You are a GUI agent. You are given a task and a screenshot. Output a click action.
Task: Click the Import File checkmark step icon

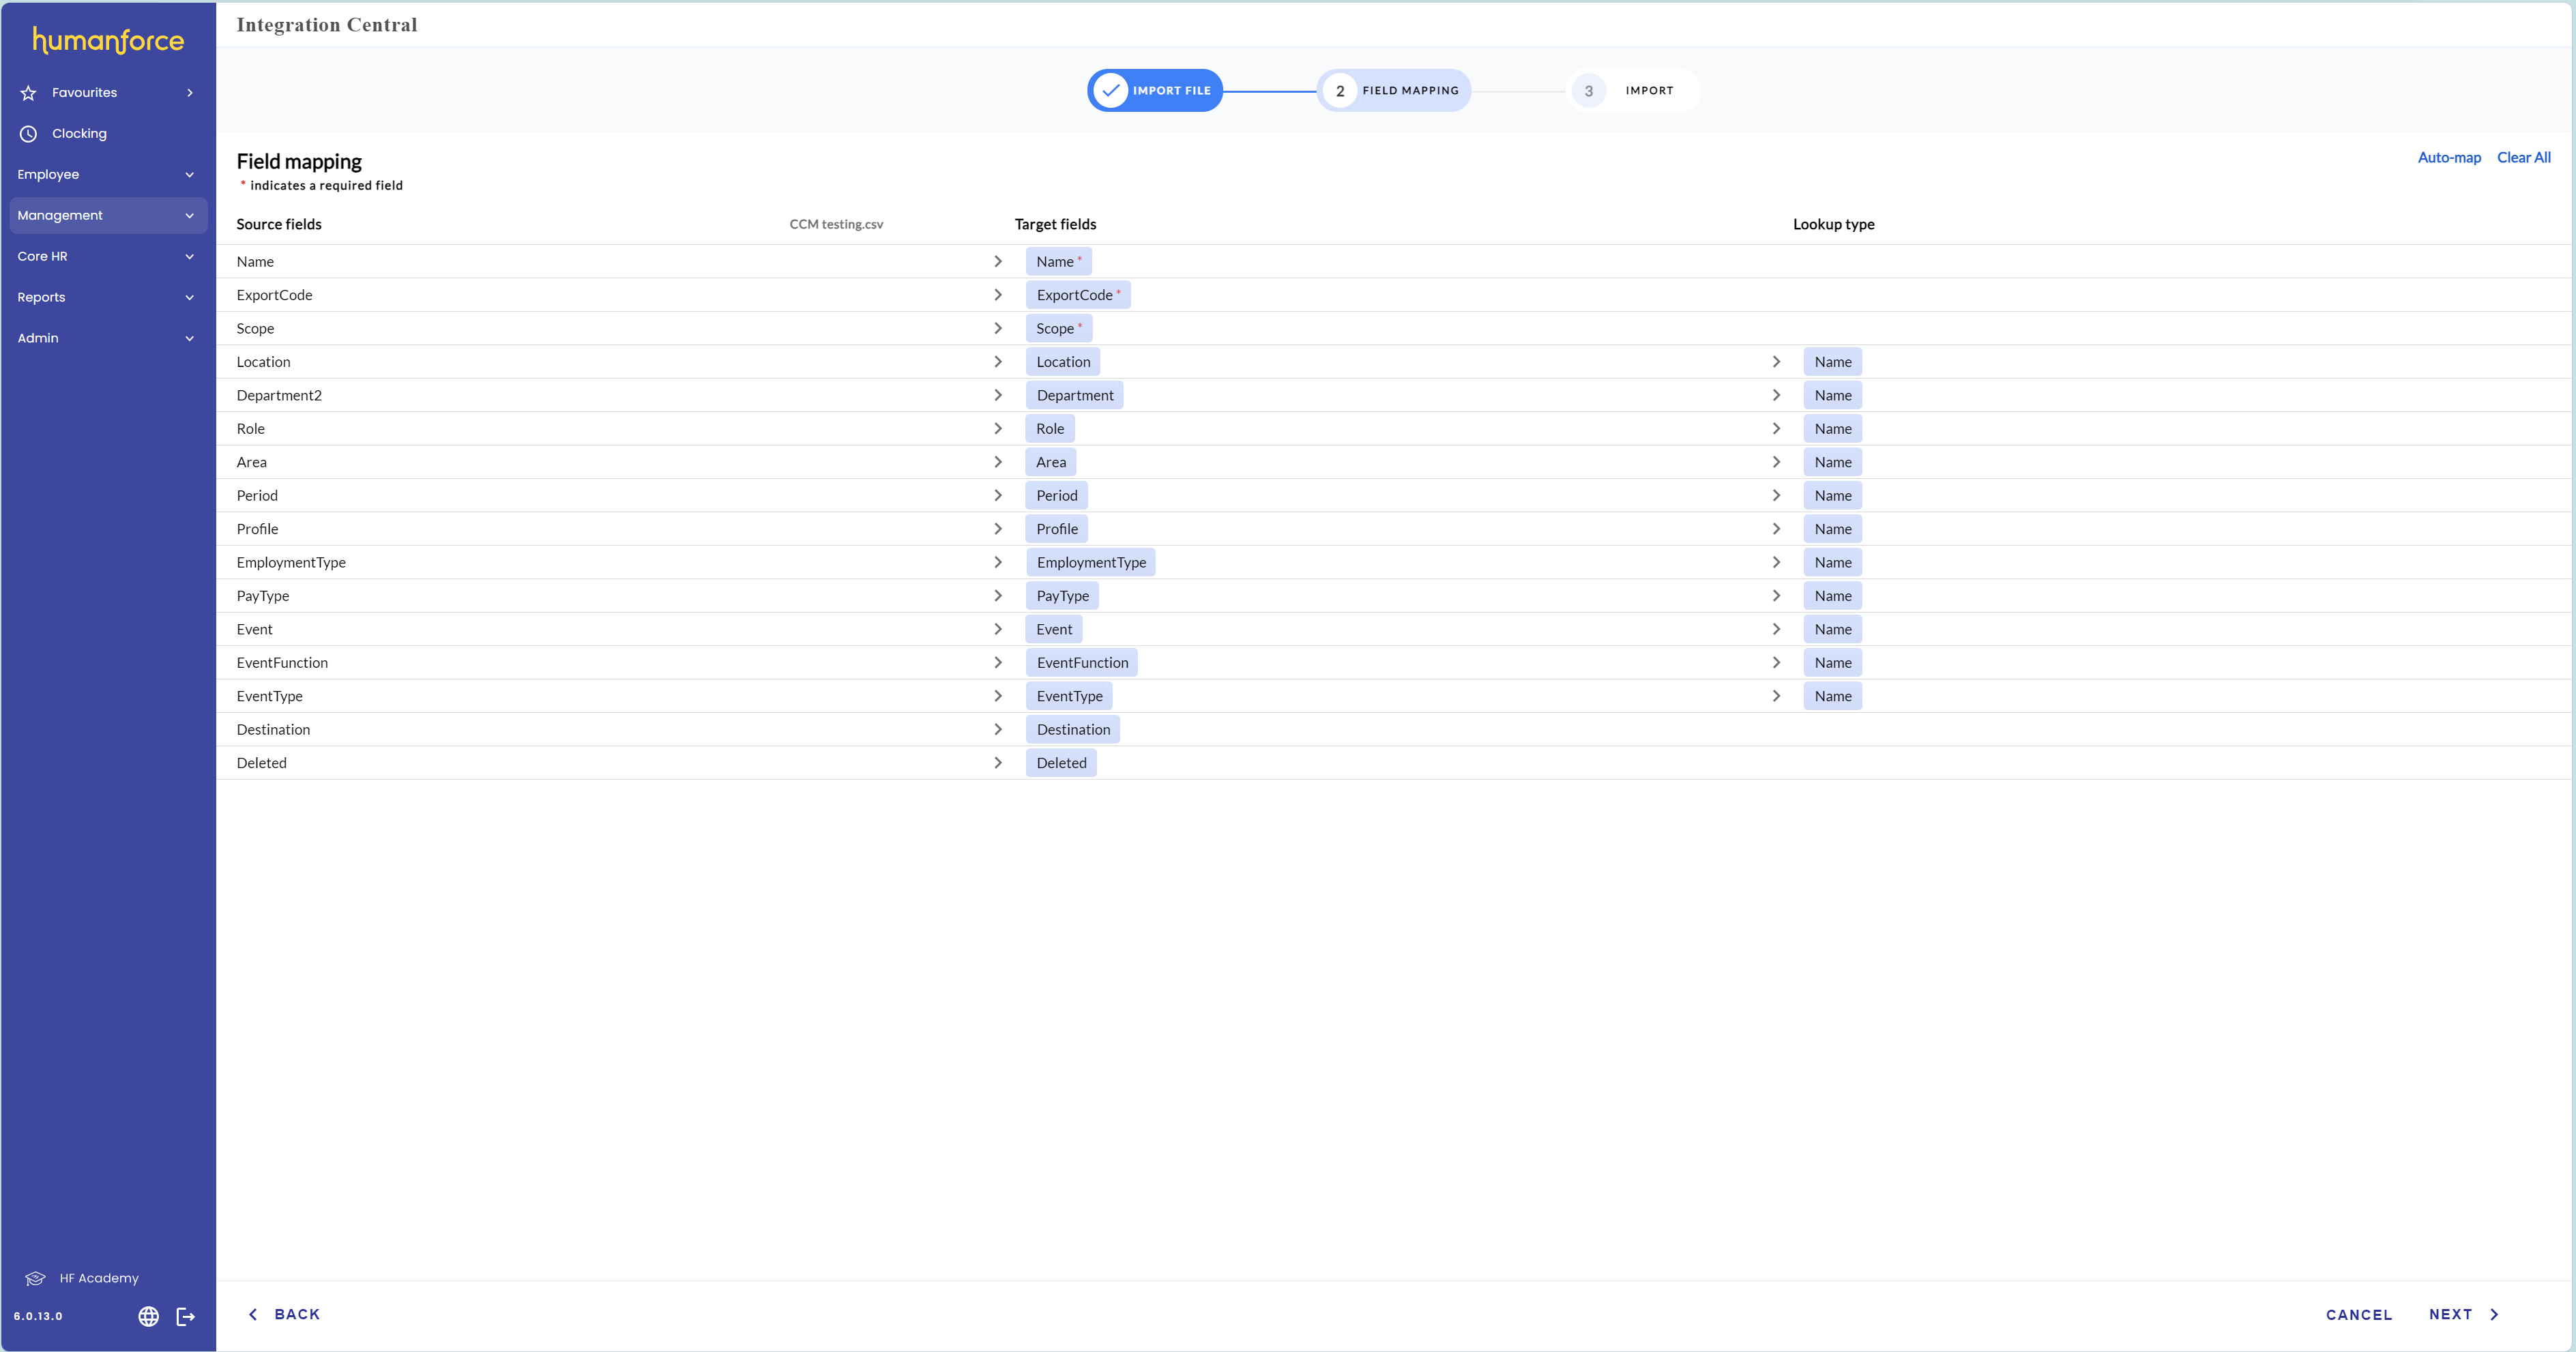1110,91
